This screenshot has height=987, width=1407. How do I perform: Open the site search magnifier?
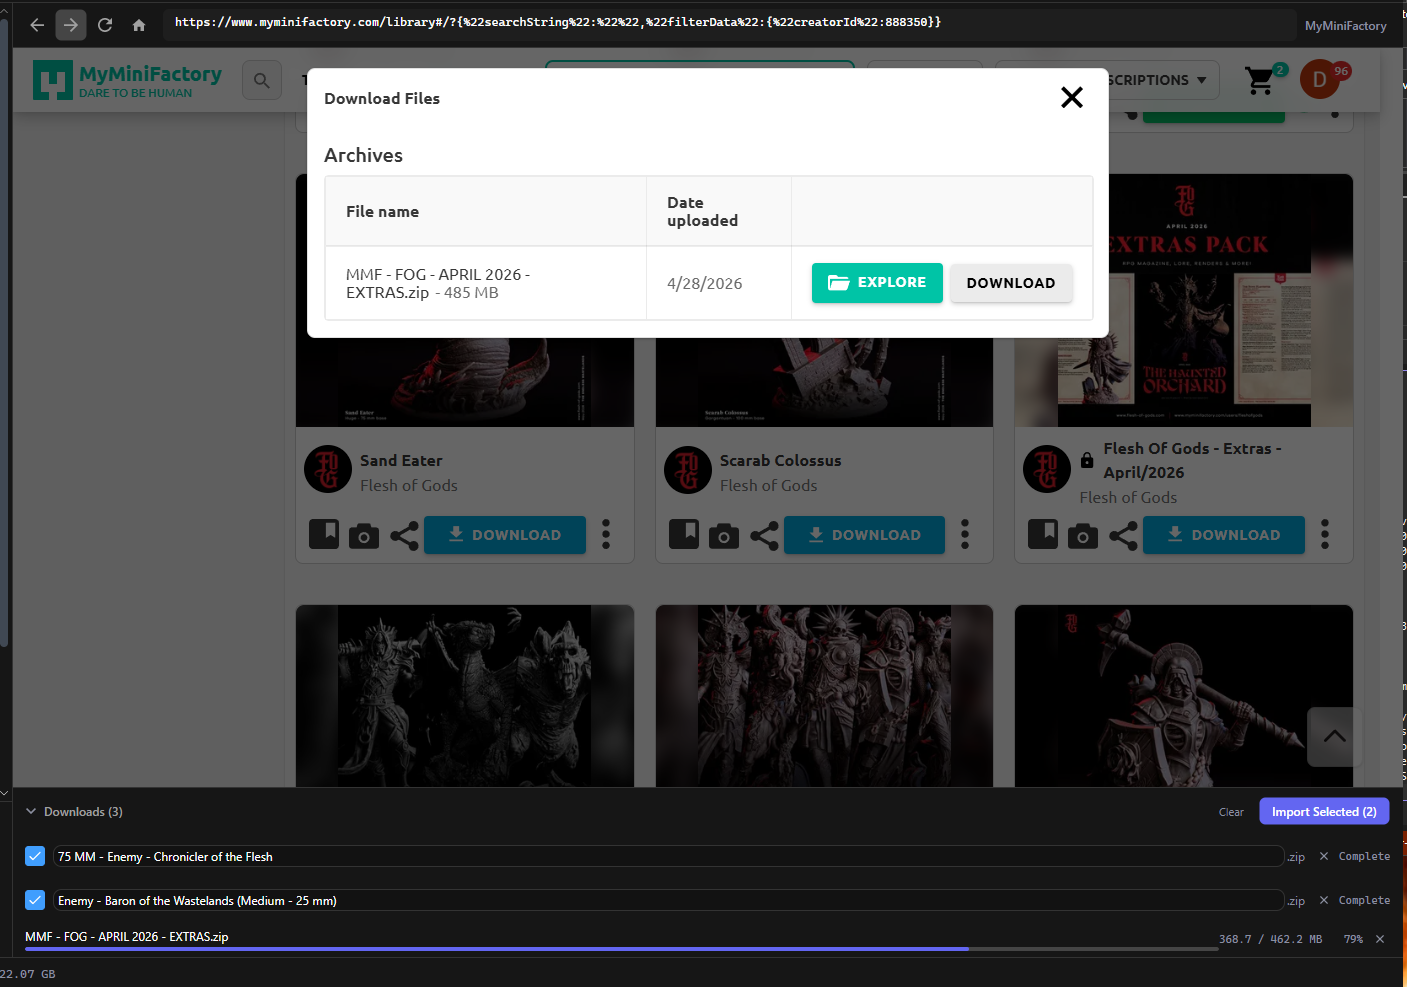coord(261,80)
